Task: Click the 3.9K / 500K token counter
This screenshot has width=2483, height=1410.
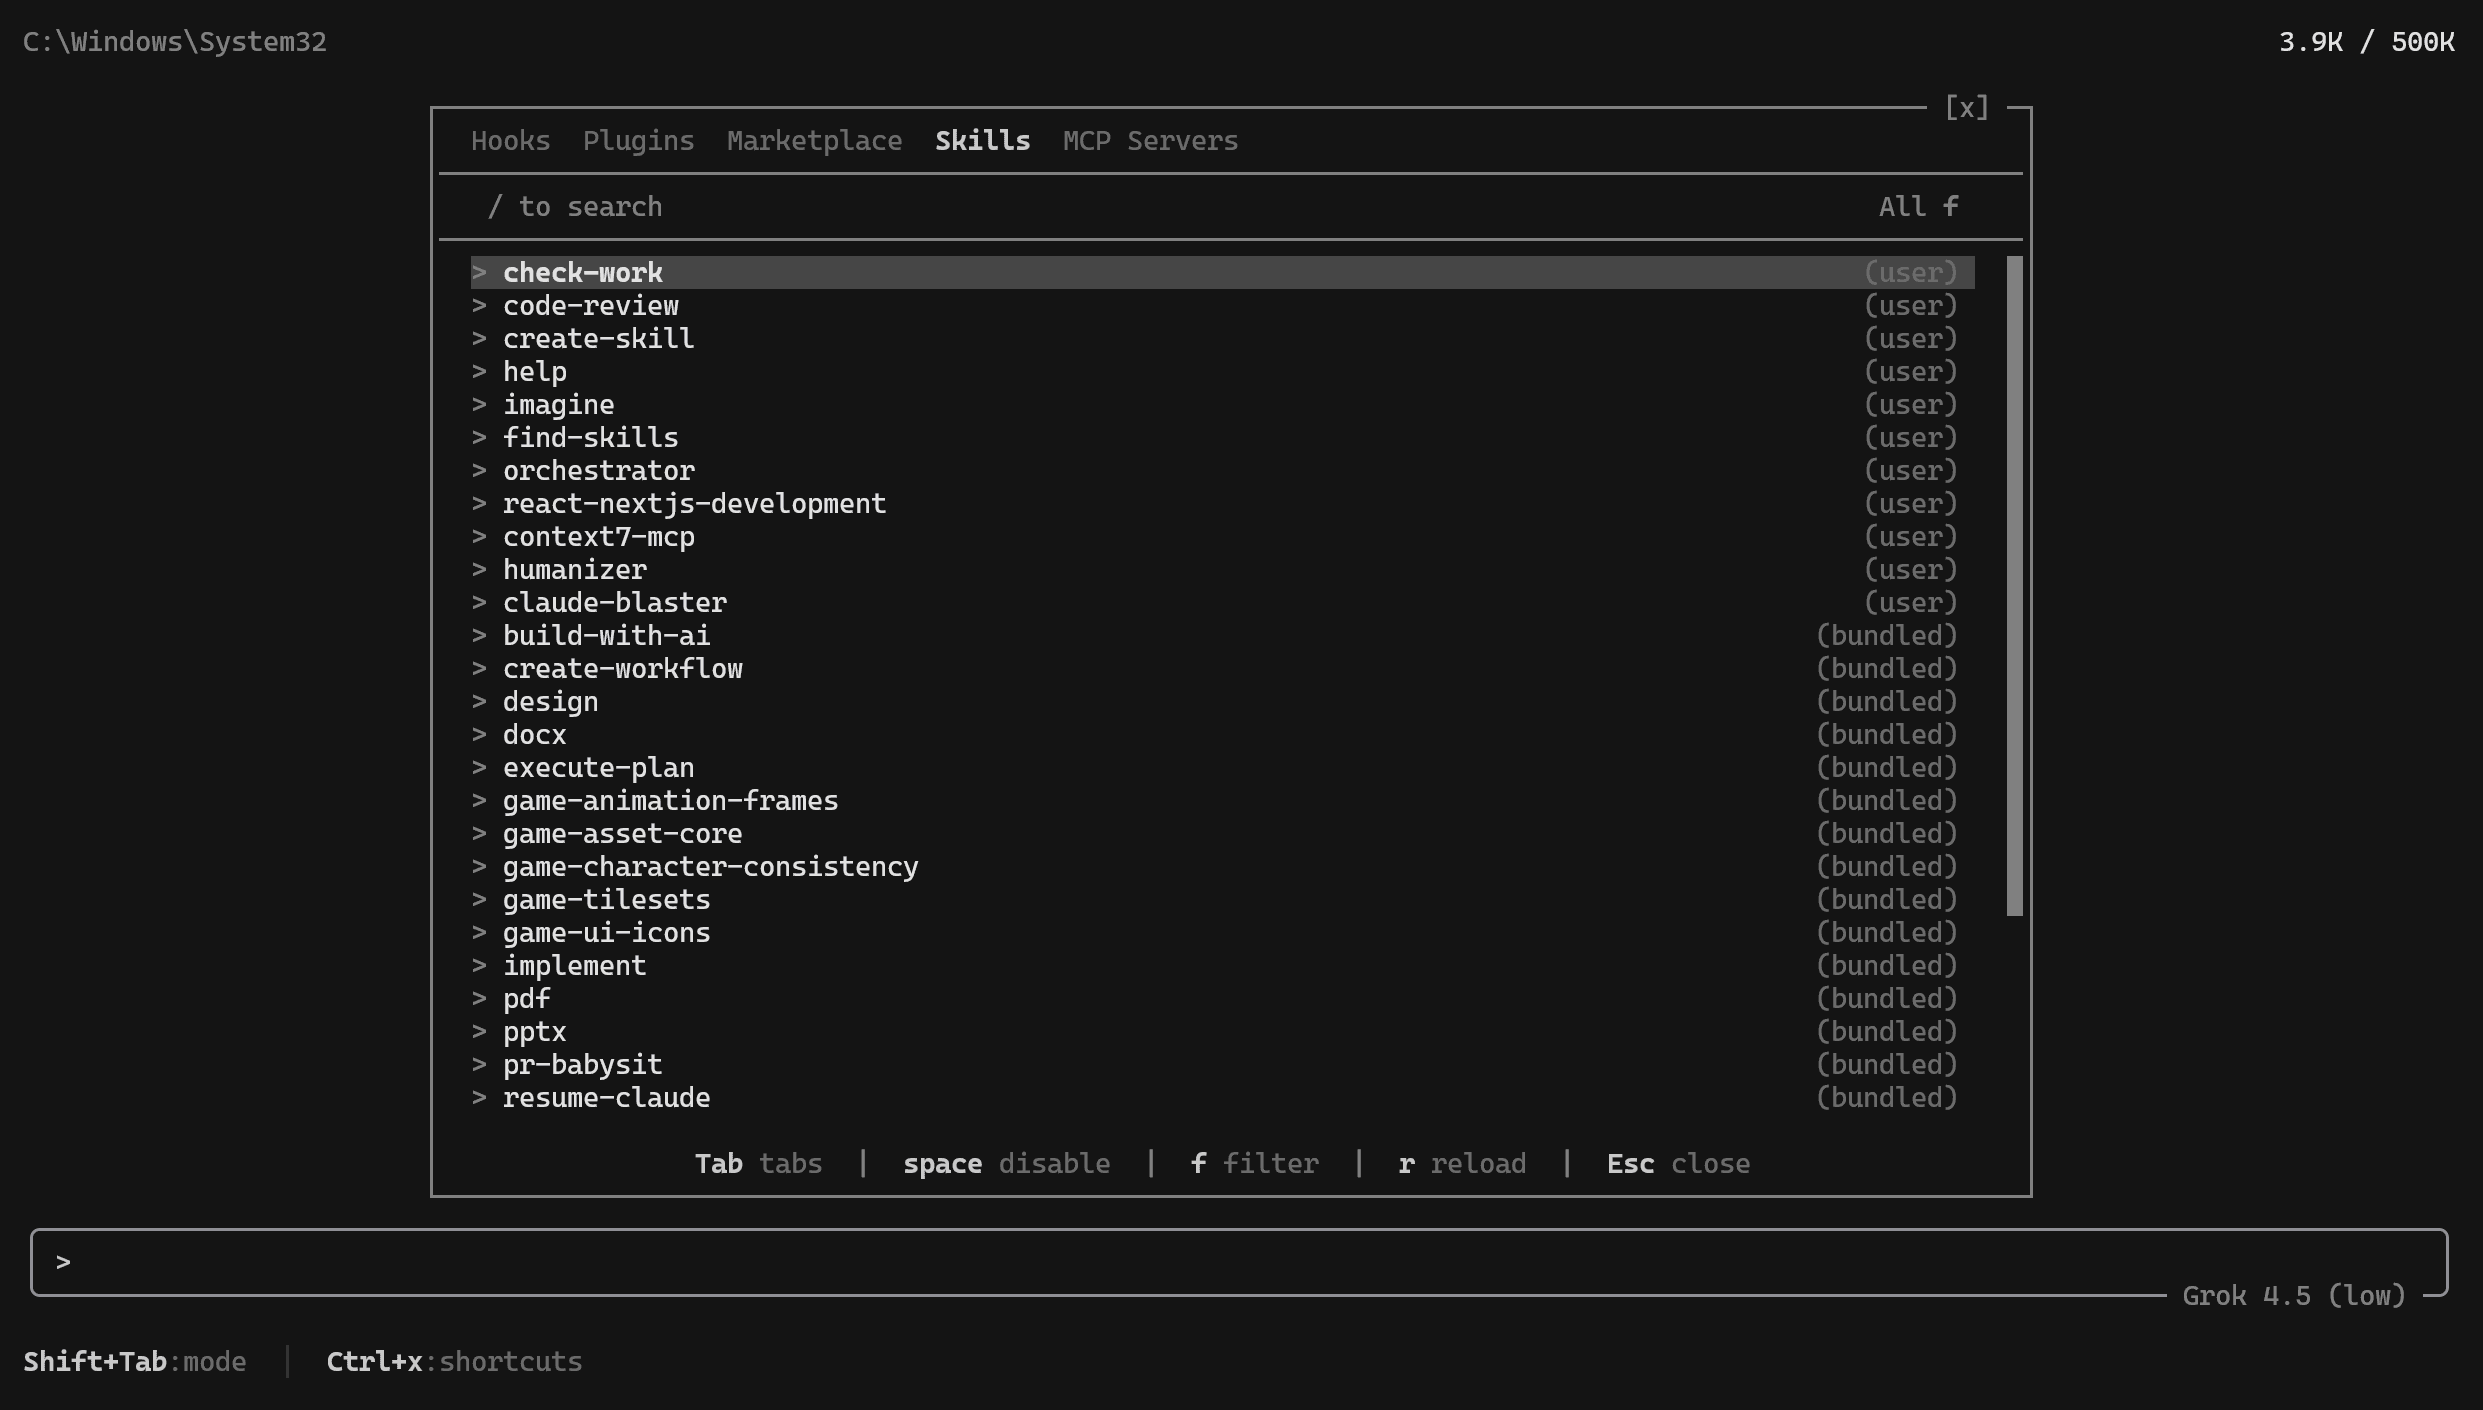Action: [2366, 42]
